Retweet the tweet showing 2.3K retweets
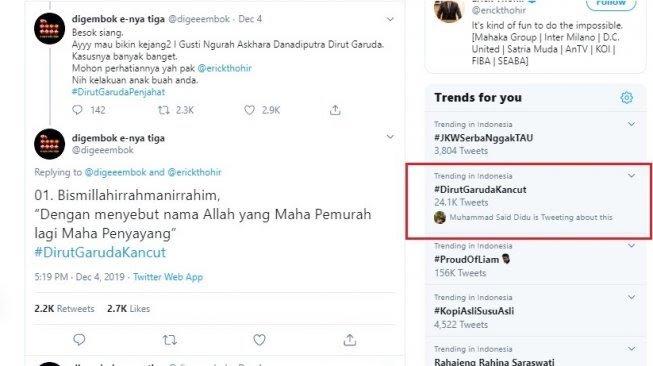 click(164, 110)
